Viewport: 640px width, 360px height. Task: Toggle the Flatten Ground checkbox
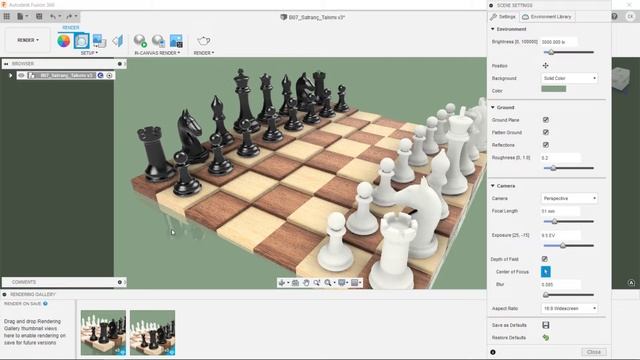coord(545,132)
